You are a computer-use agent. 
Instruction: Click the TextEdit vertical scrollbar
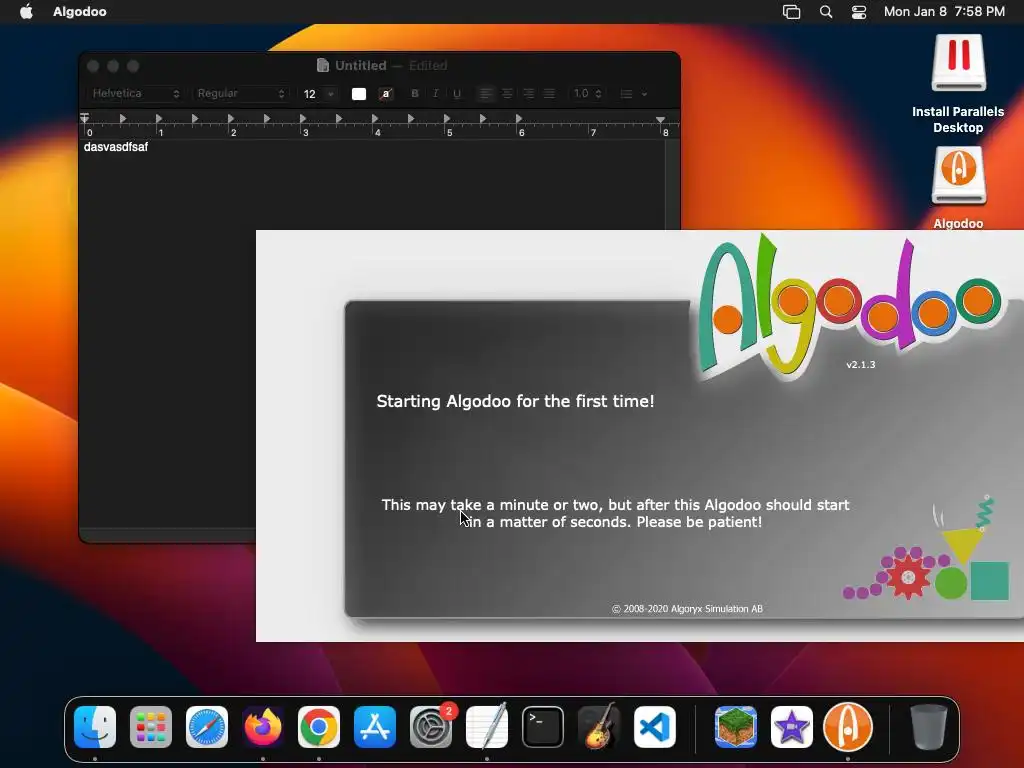[671, 184]
